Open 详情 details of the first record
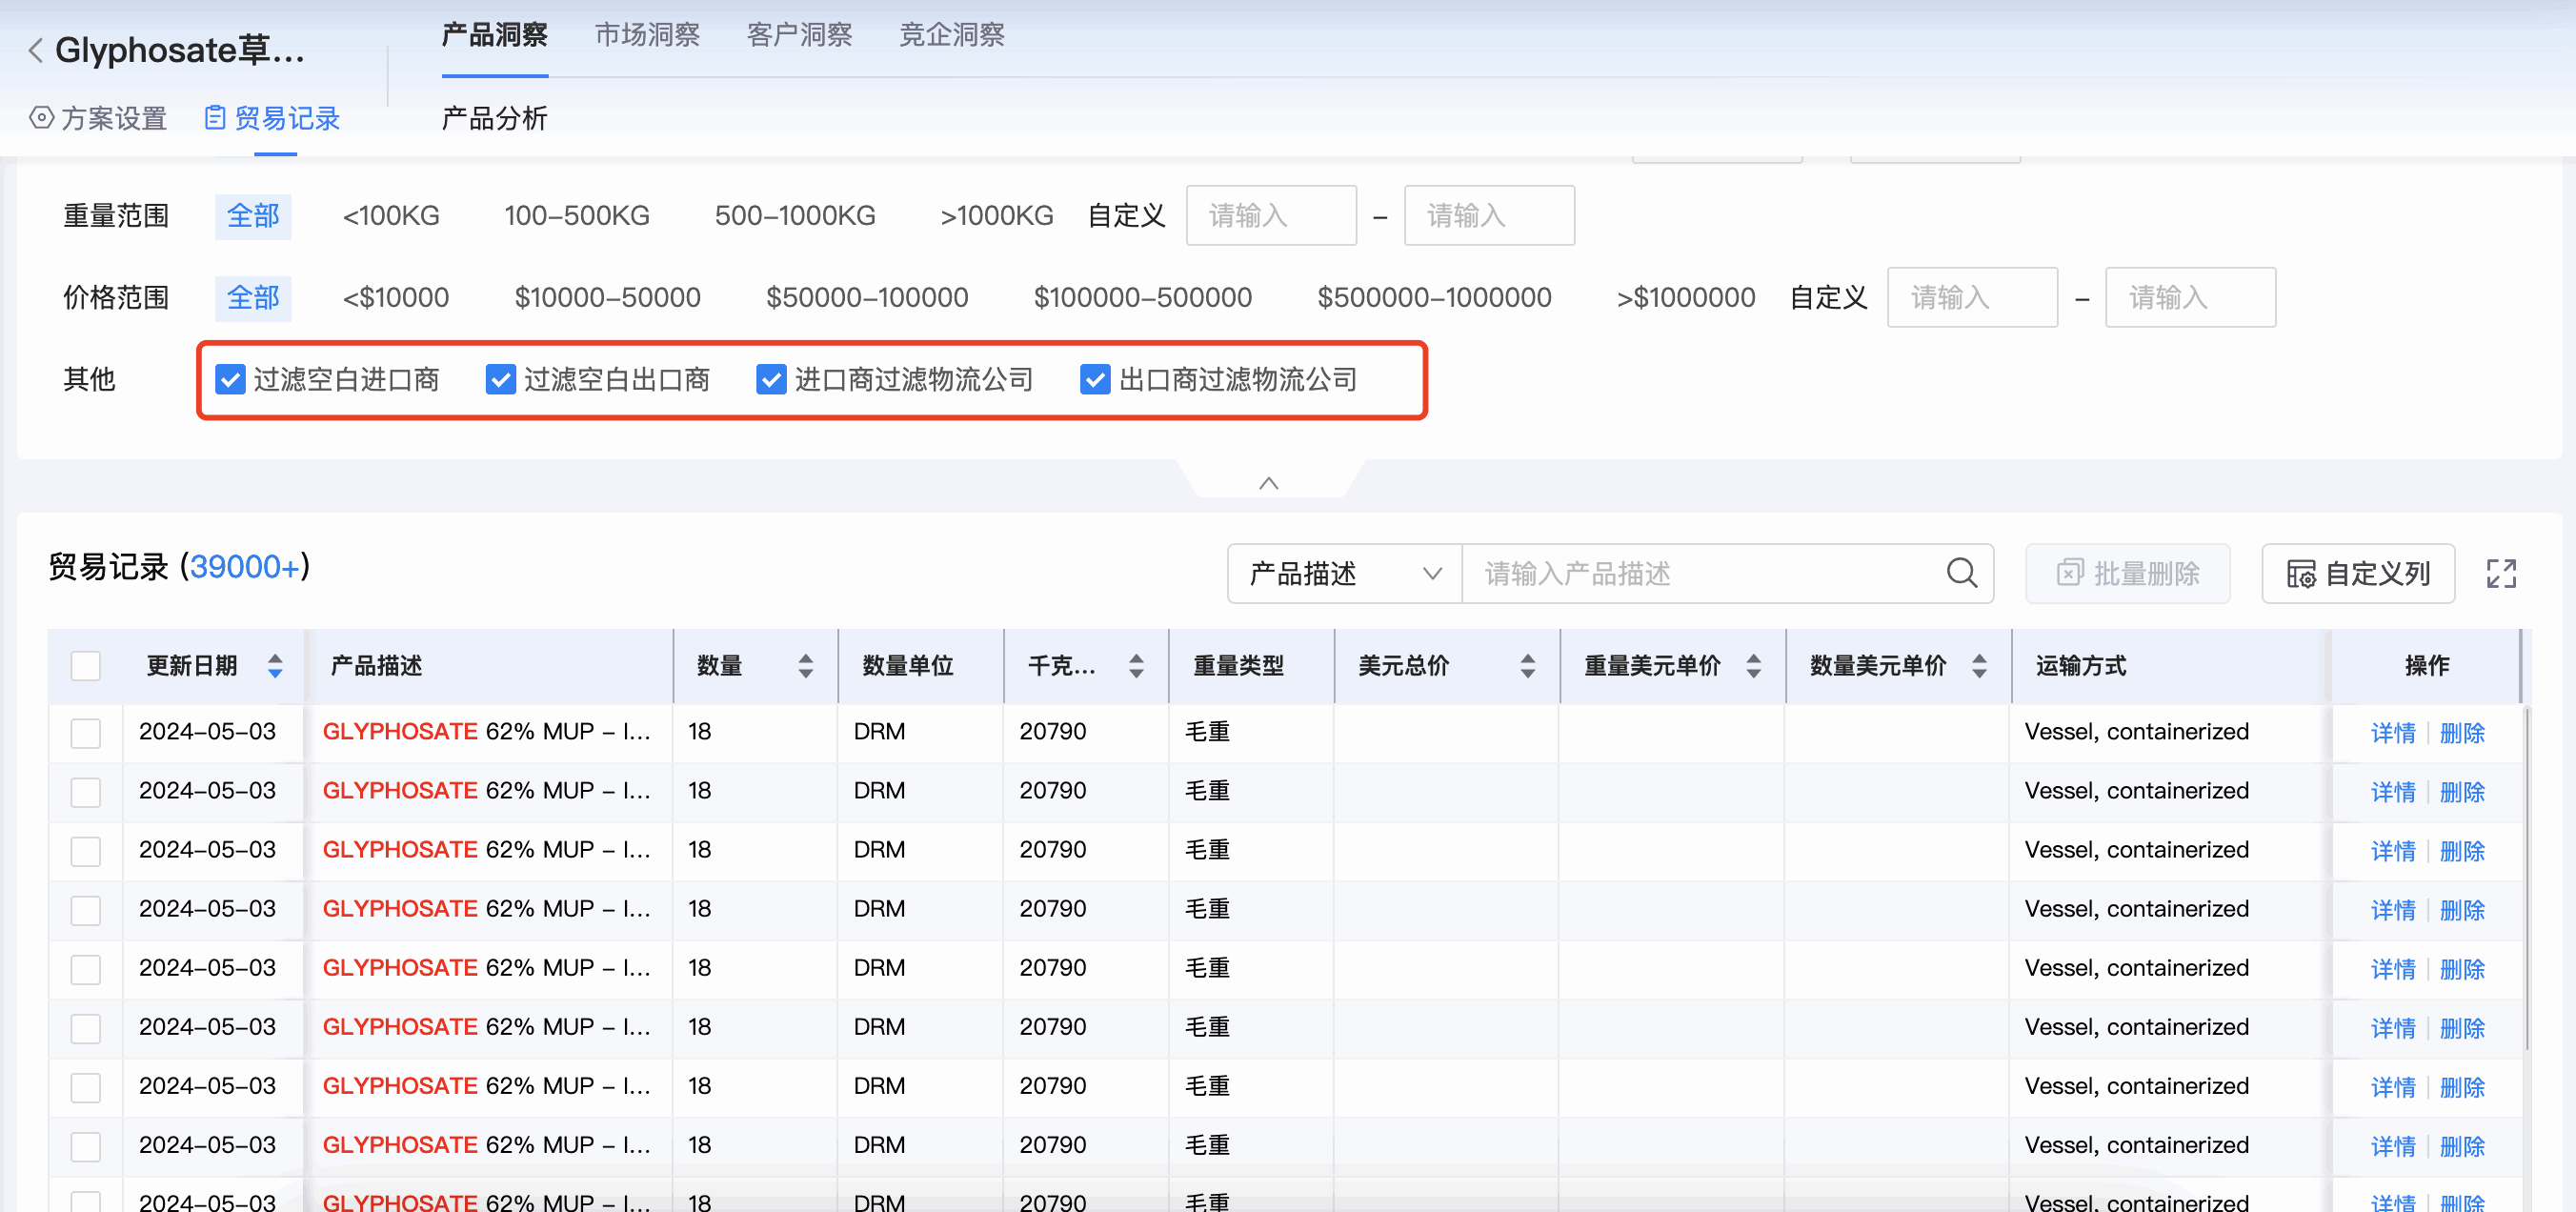The image size is (2576, 1212). pyautogui.click(x=2392, y=731)
